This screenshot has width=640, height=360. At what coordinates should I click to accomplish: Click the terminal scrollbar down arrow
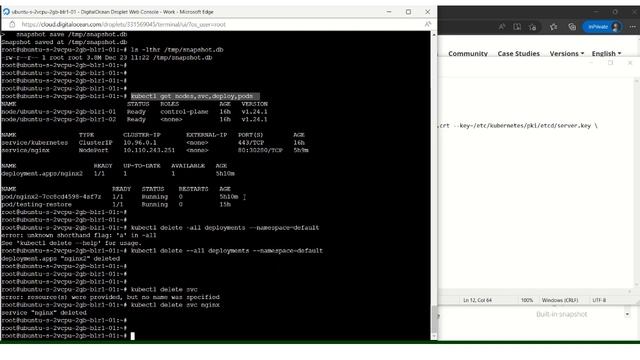[434, 336]
